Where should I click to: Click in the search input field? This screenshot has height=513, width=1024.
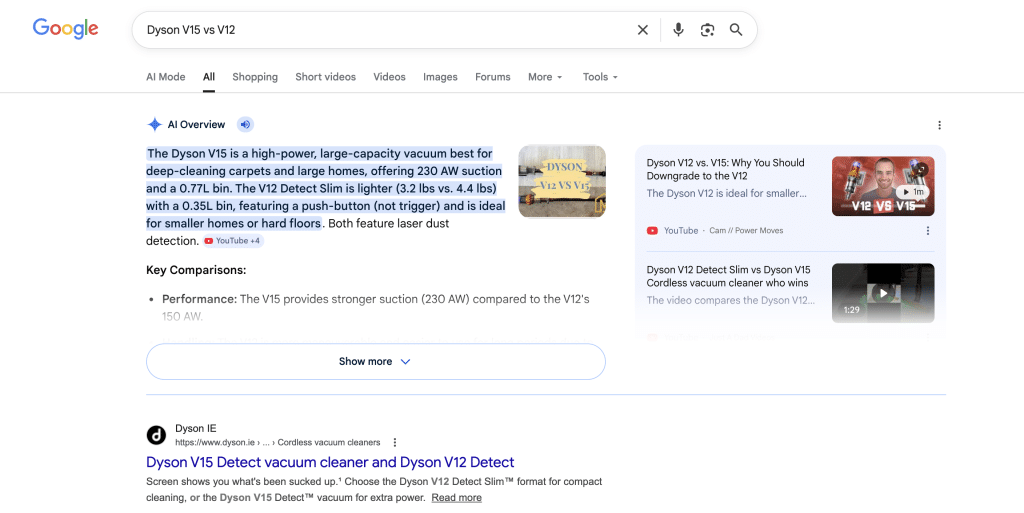pos(380,30)
